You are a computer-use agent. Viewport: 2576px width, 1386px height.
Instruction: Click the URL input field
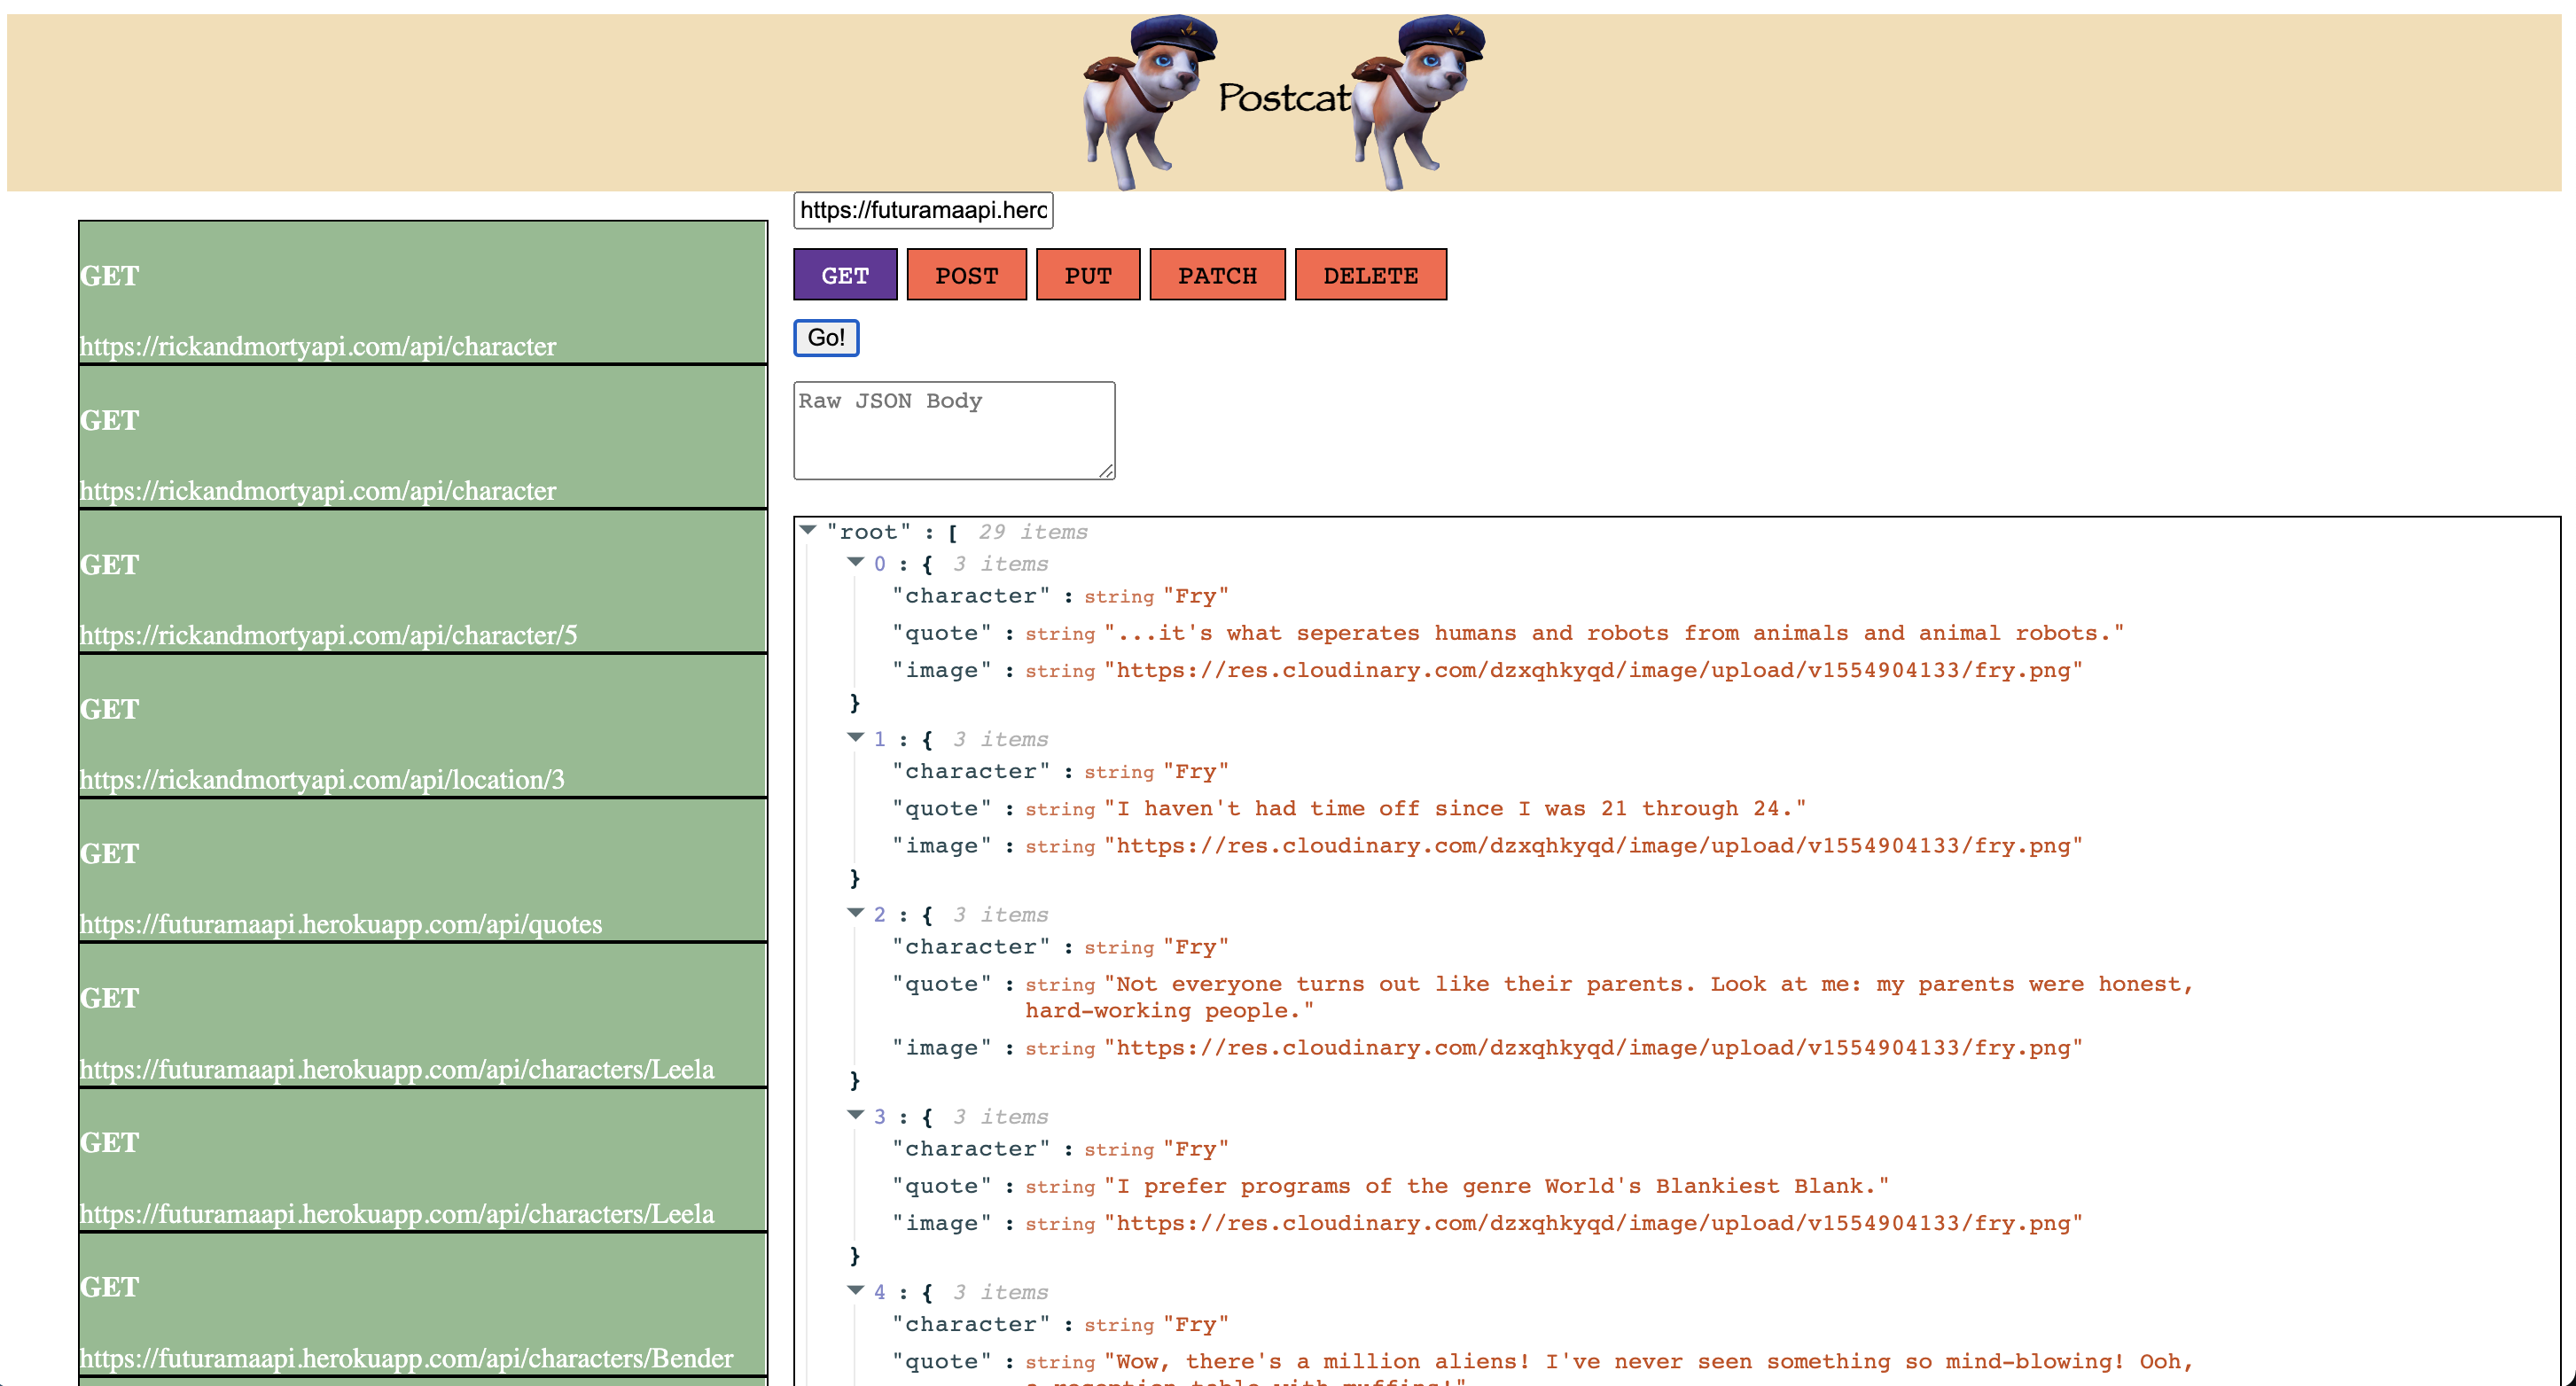tap(922, 210)
